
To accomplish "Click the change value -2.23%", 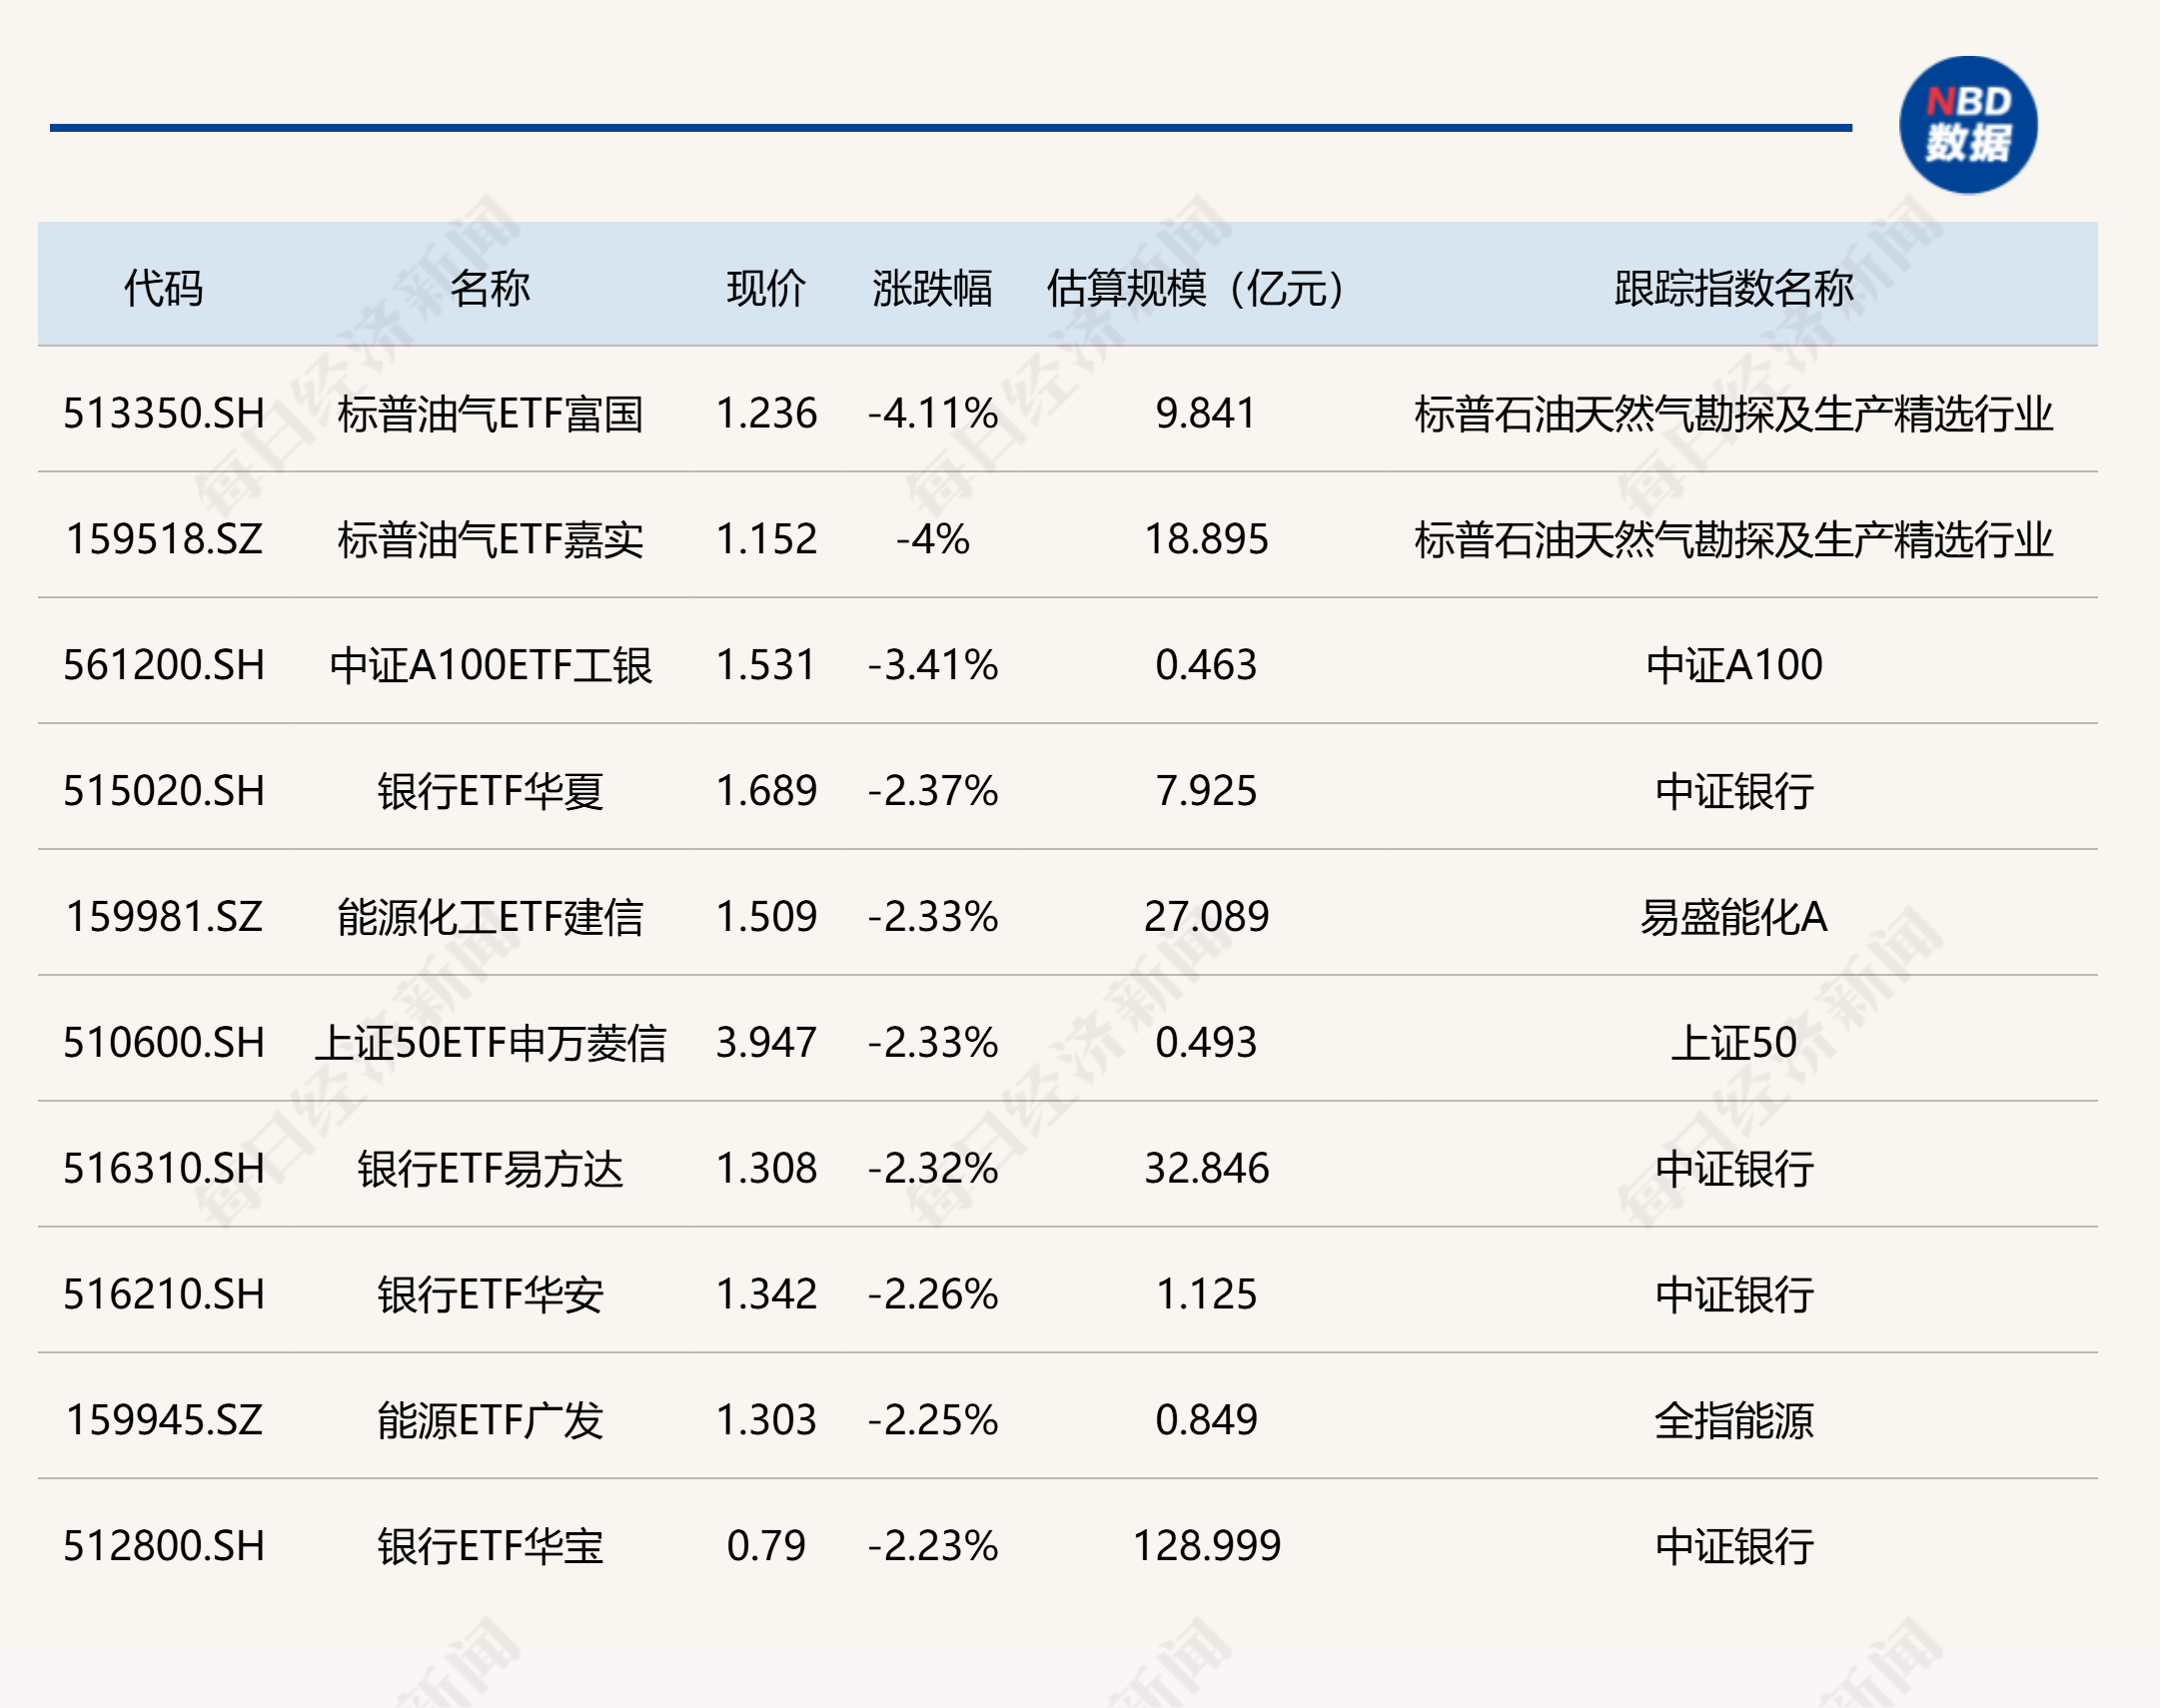I will tap(932, 1547).
